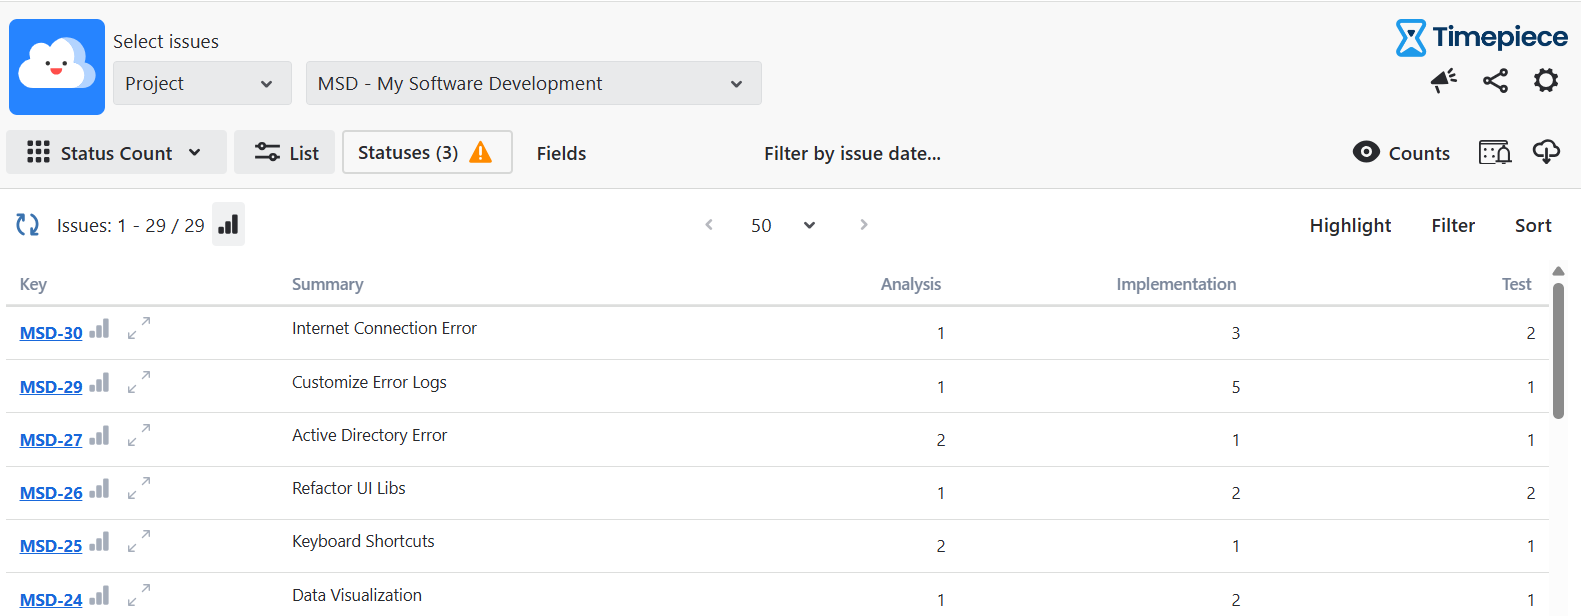
Task: Open the Fields menu
Action: click(x=561, y=153)
